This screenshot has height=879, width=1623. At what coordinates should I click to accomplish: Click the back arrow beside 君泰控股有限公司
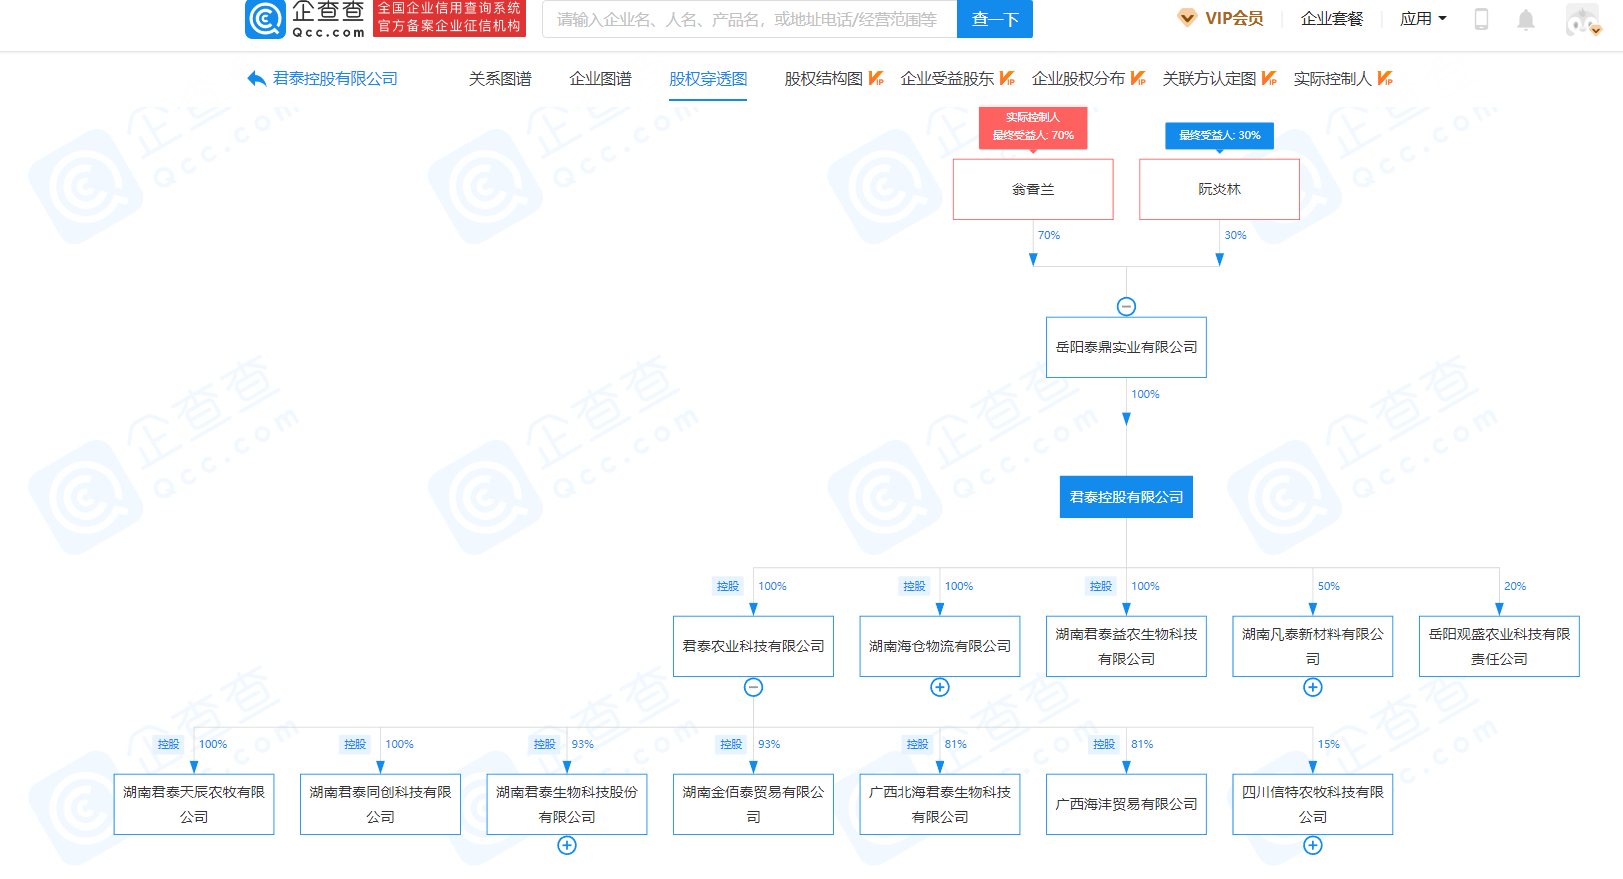(x=256, y=78)
